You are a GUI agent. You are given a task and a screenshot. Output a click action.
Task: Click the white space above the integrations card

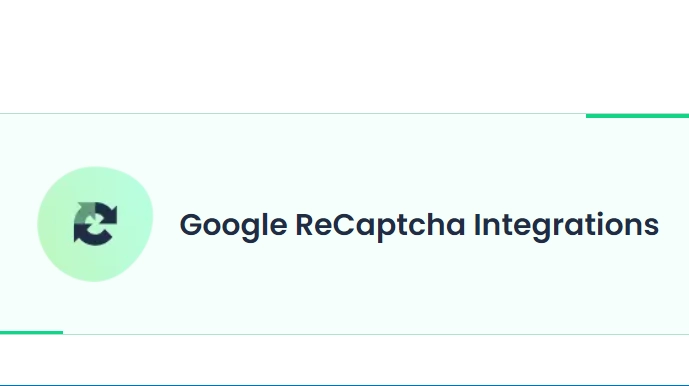point(344,56)
